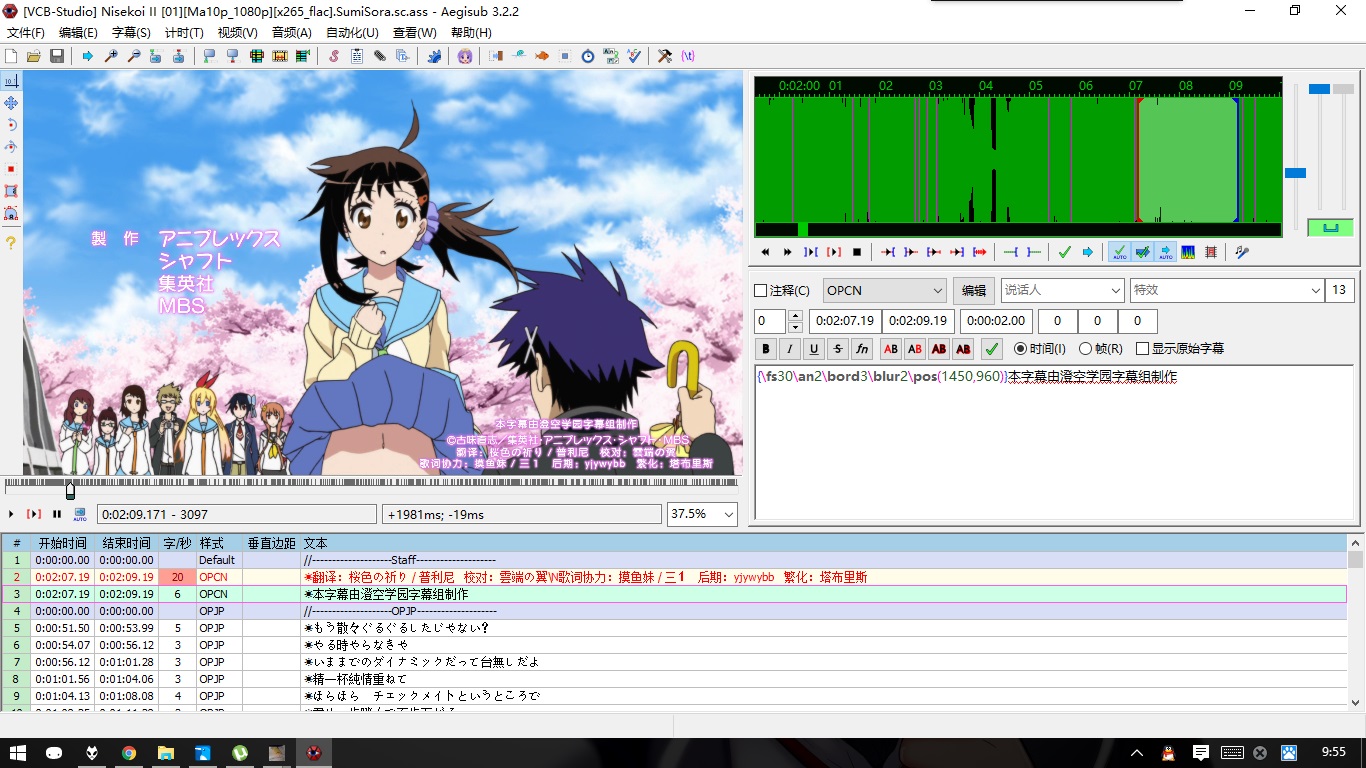Select subtitle row 5 もう散々ぐるぐるしたじゃない?
Viewport: 1366px width, 768px height.
click(674, 628)
